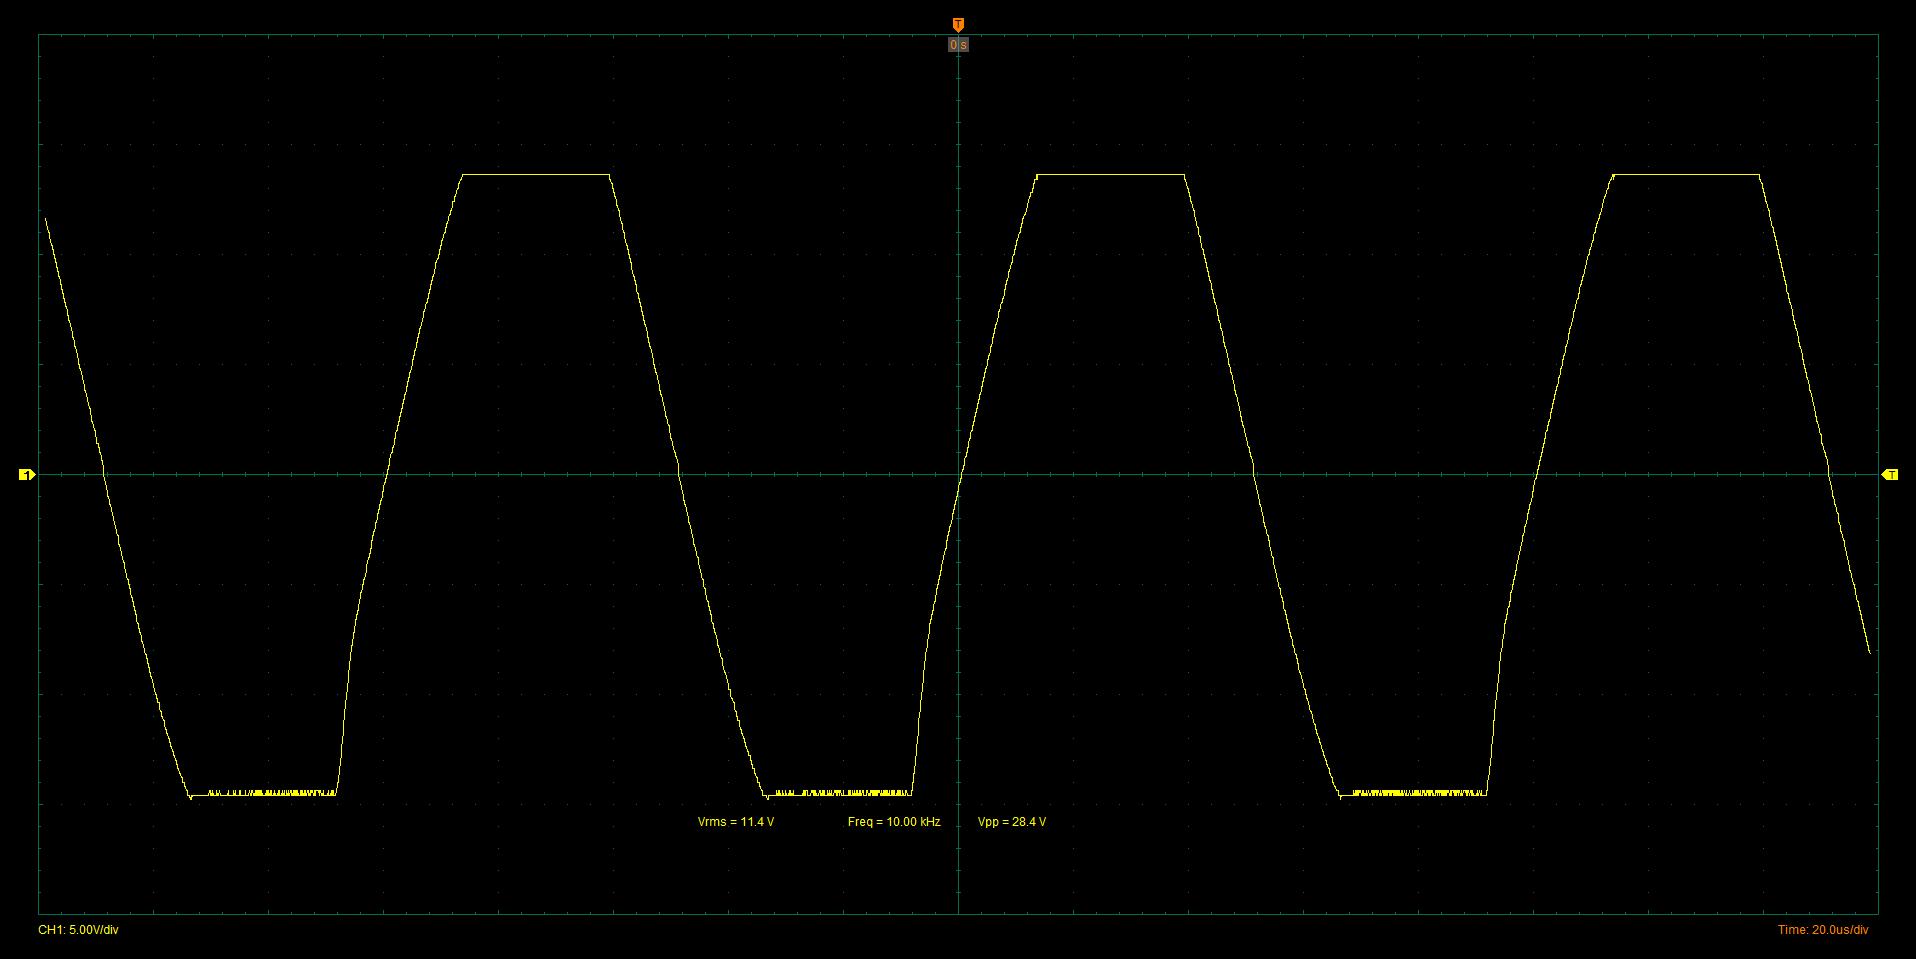Click the Vrms = 11.4 V measurement
This screenshot has height=959, width=1916.
click(736, 822)
